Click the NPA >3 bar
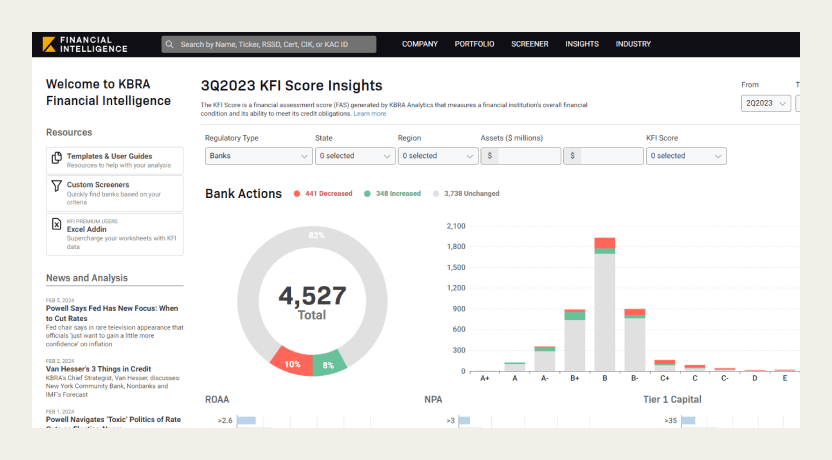The height and width of the screenshot is (460, 832). click(464, 420)
